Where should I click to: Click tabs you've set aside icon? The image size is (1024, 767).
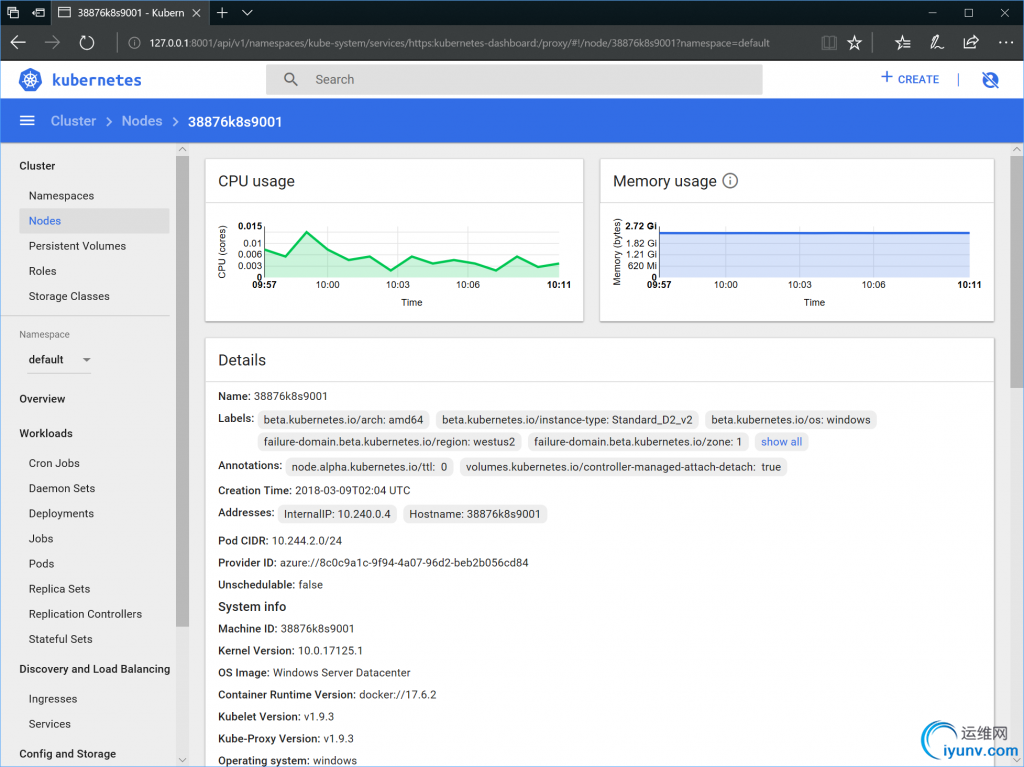[x=13, y=12]
